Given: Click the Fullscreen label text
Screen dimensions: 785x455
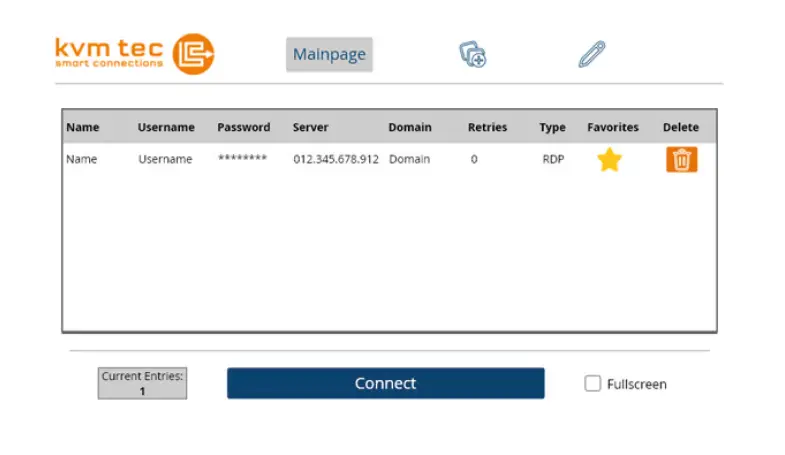Looking at the screenshot, I should (637, 384).
